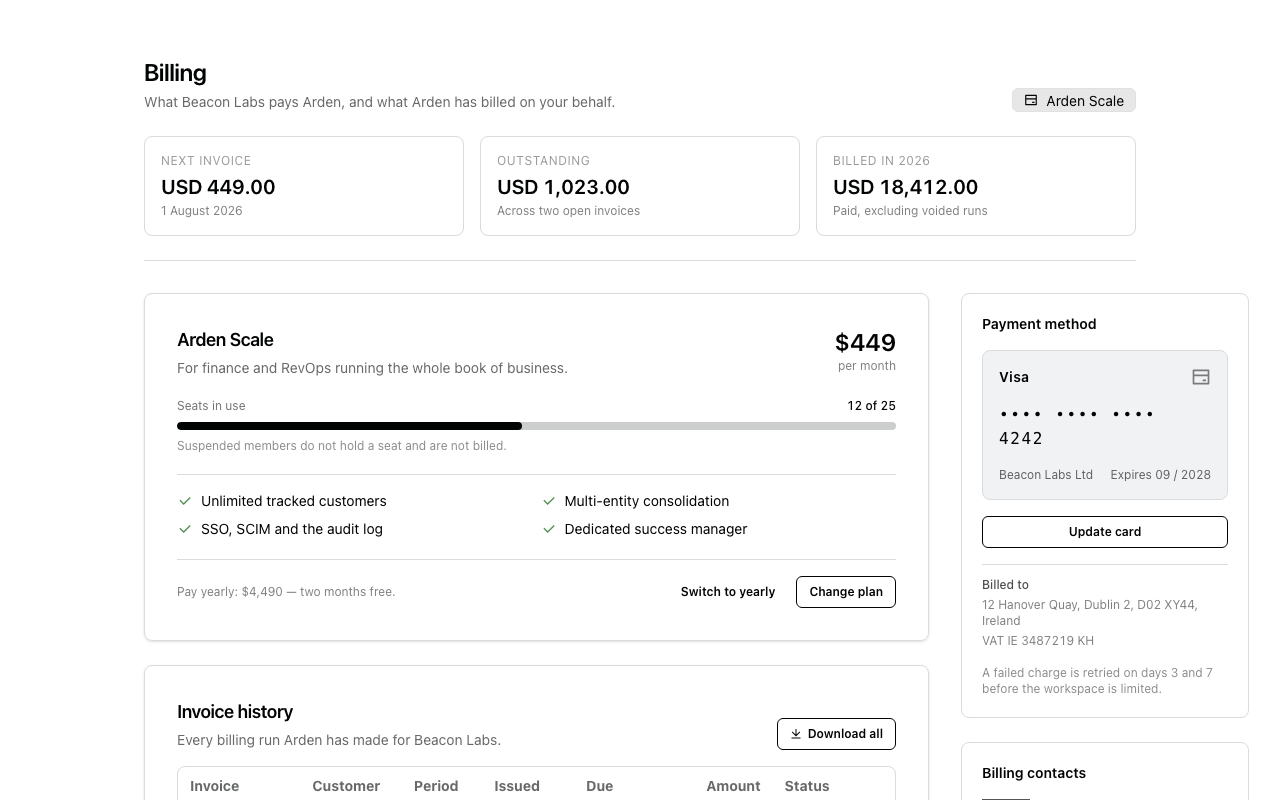Open the Billed in 2026 card

(976, 186)
